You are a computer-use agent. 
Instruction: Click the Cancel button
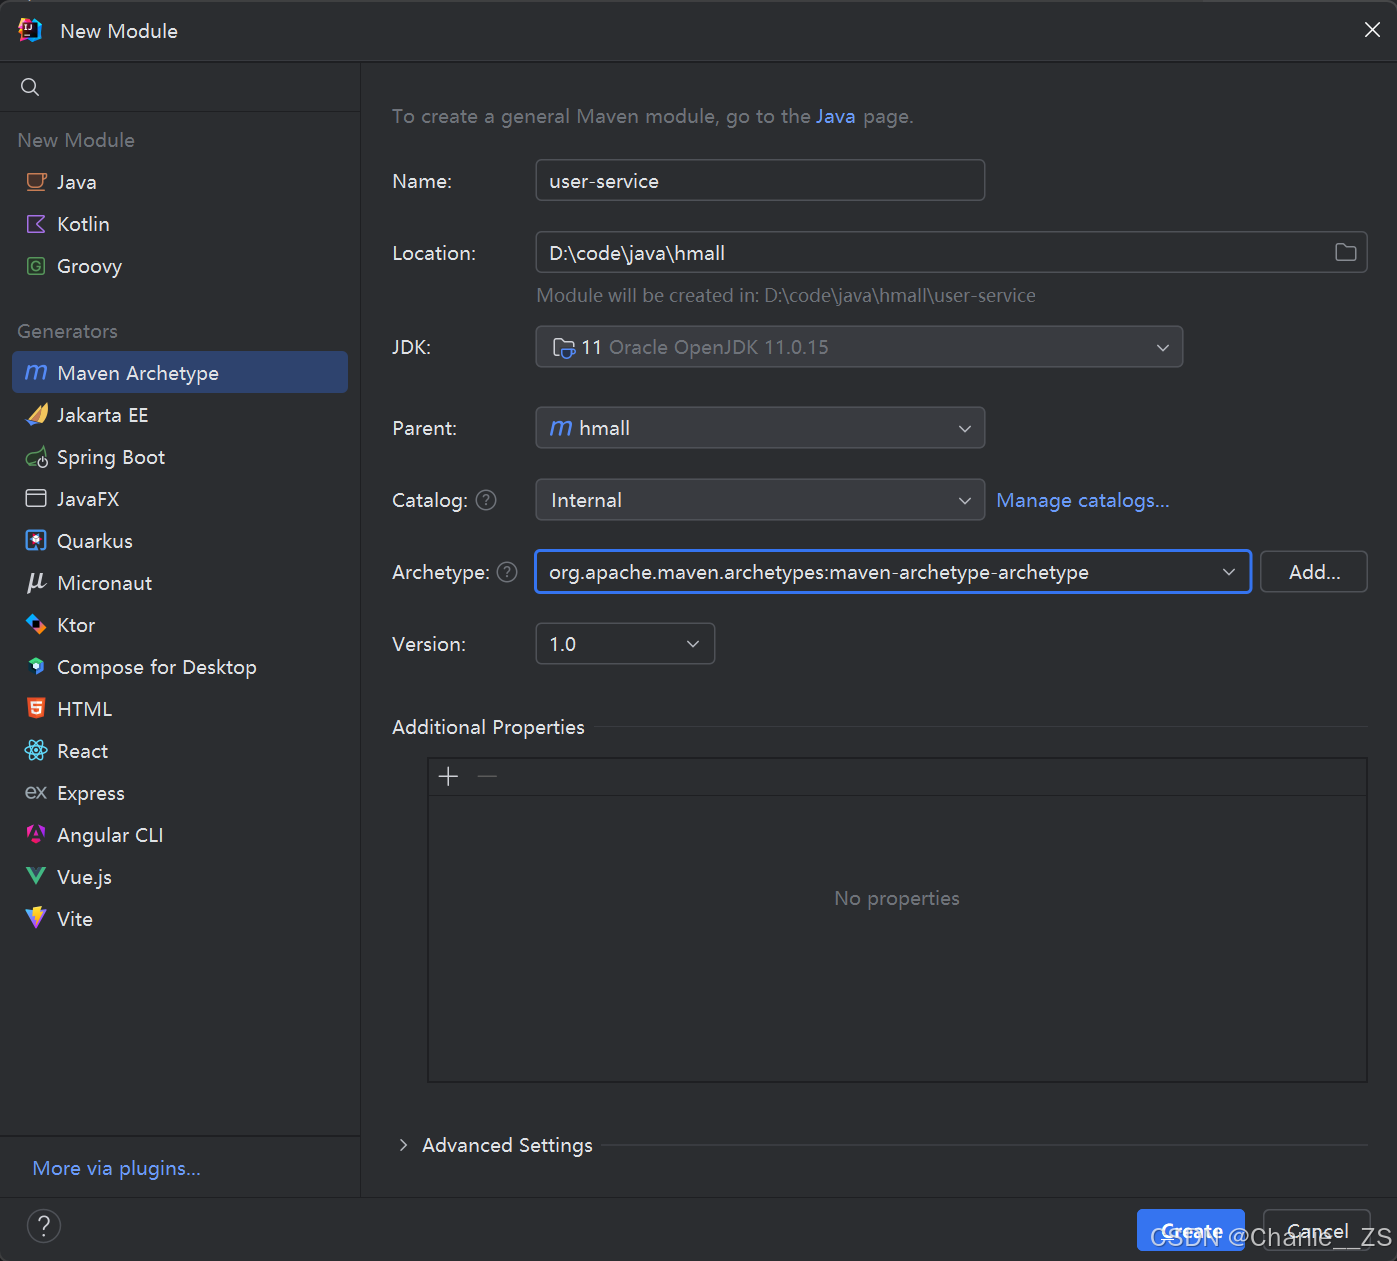point(1317,1230)
